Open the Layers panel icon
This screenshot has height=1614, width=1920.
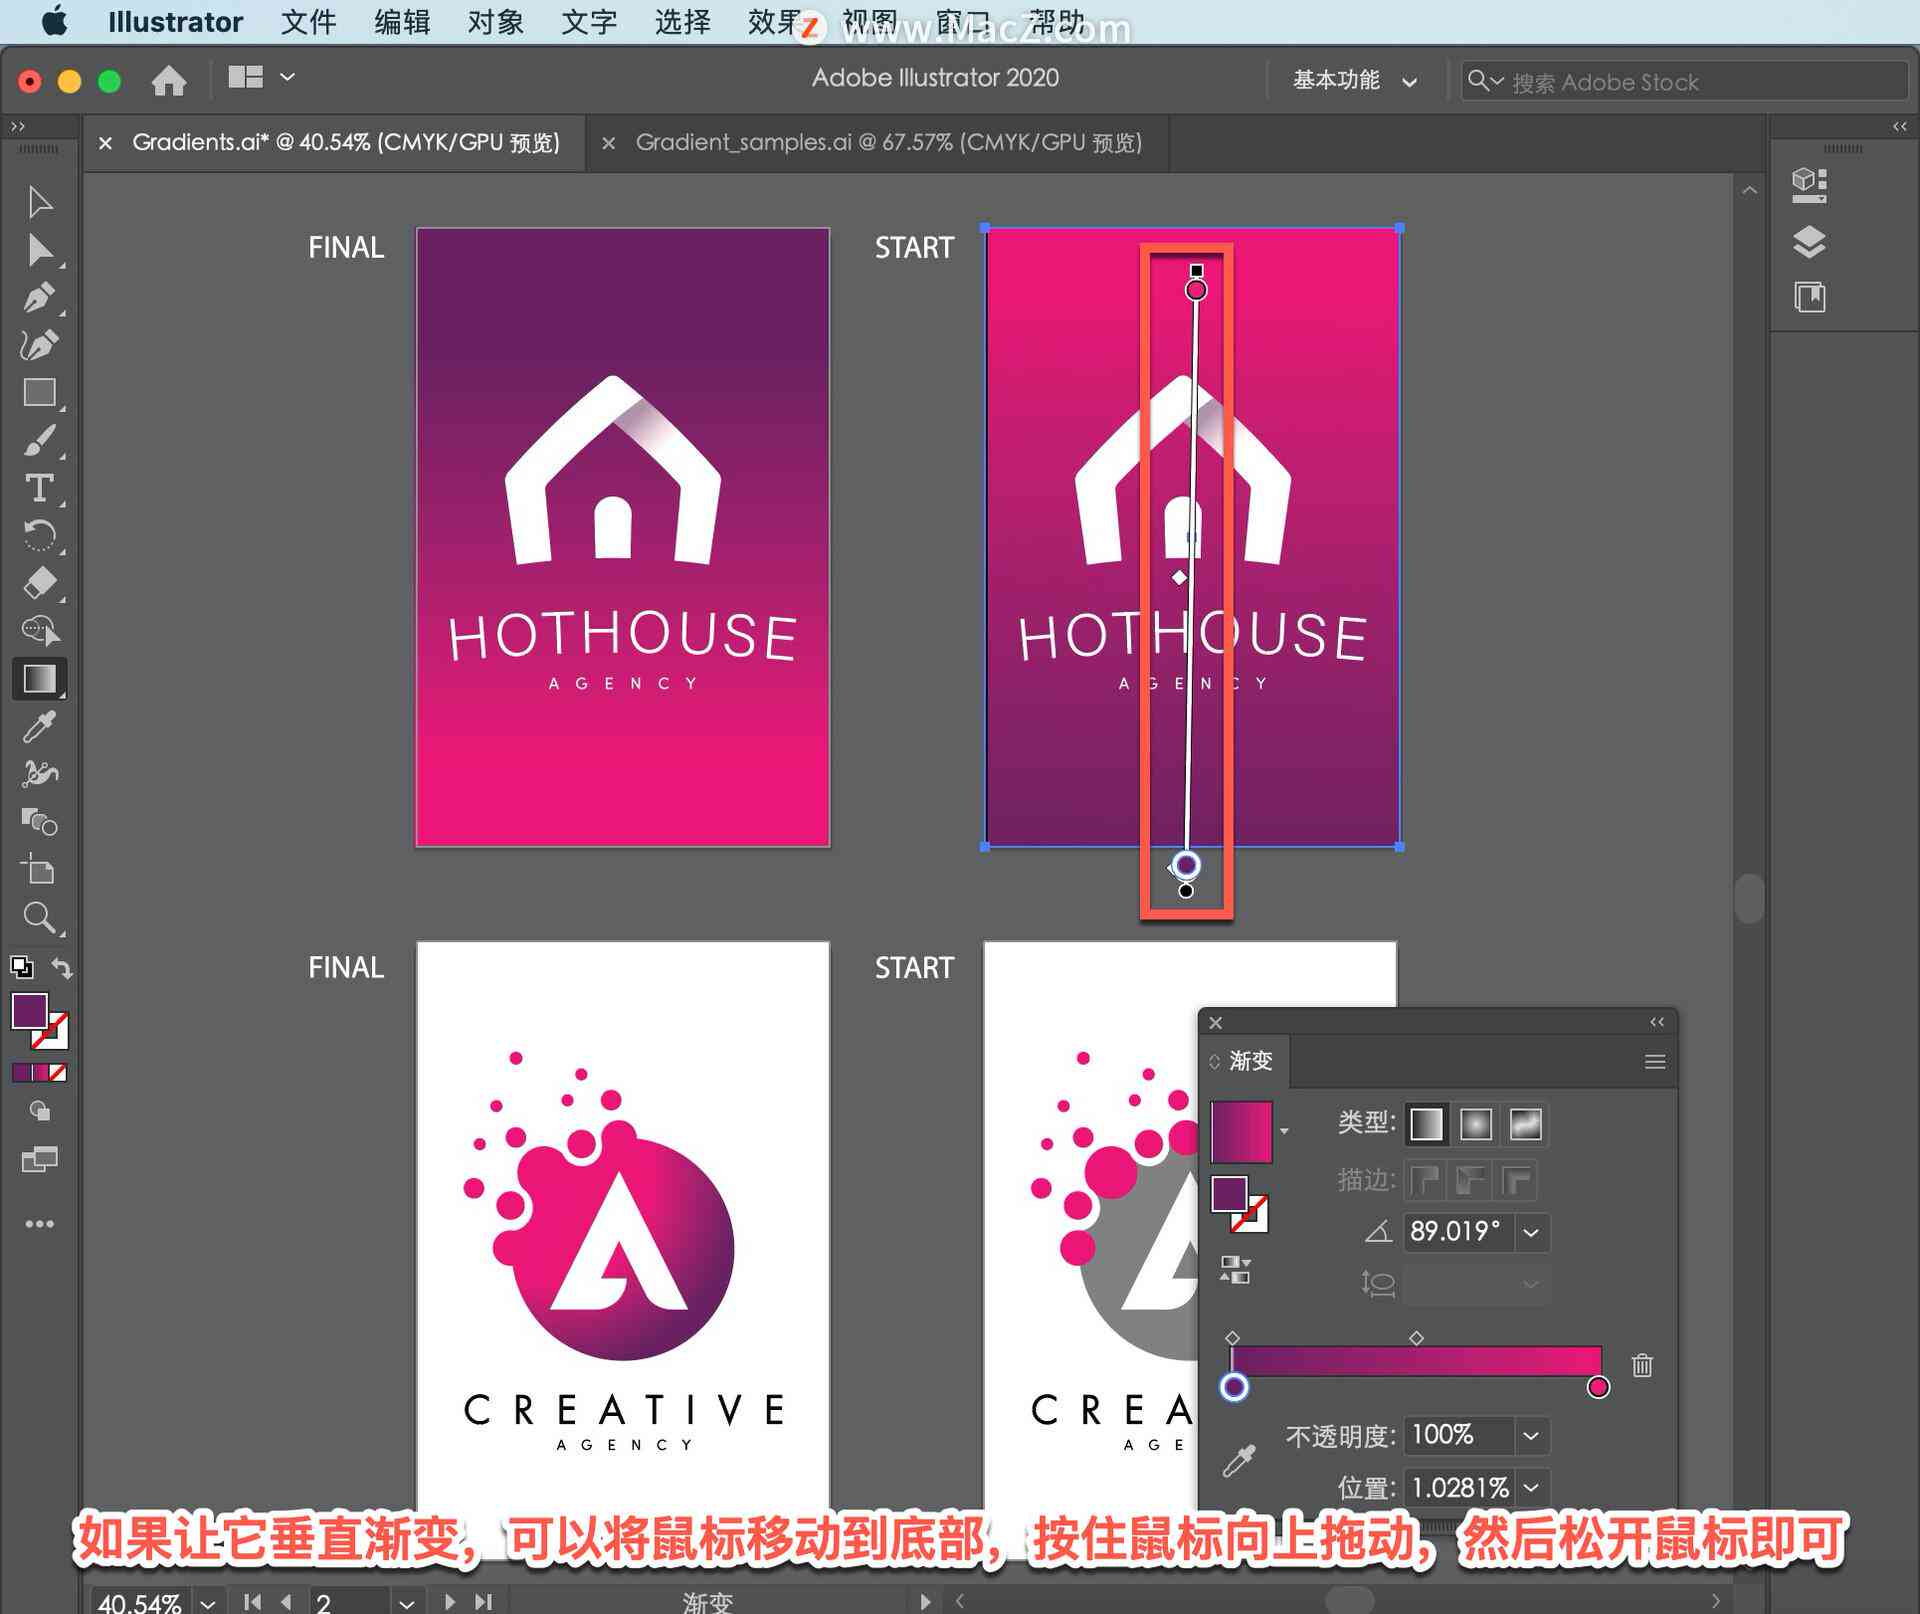1809,242
